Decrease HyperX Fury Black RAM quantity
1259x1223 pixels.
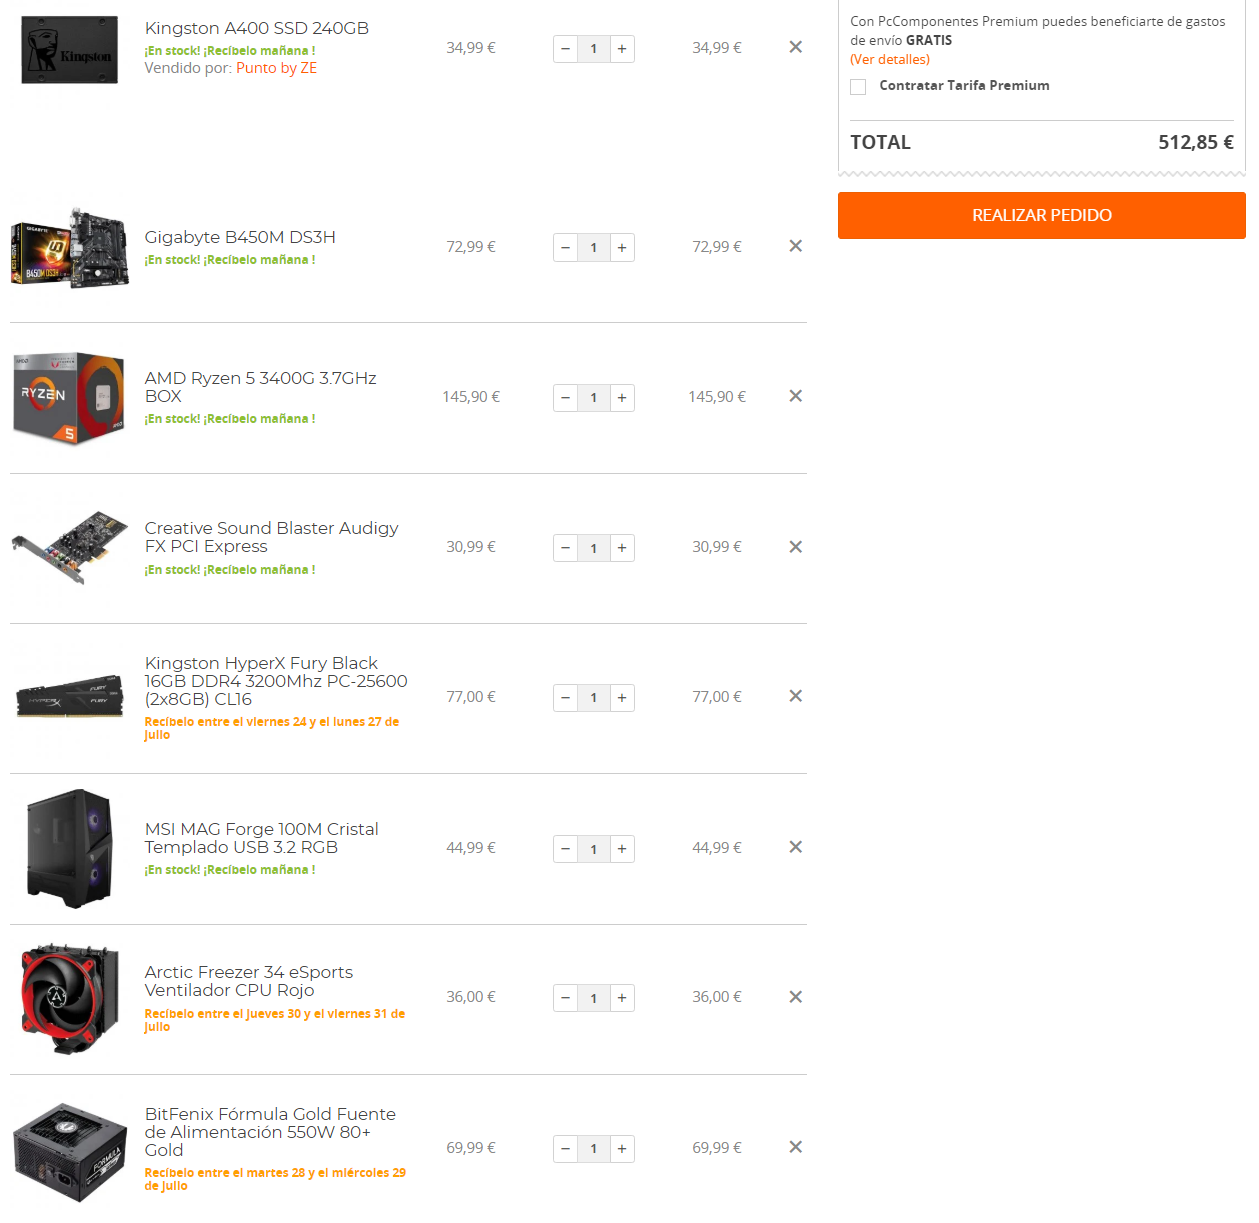click(x=566, y=698)
